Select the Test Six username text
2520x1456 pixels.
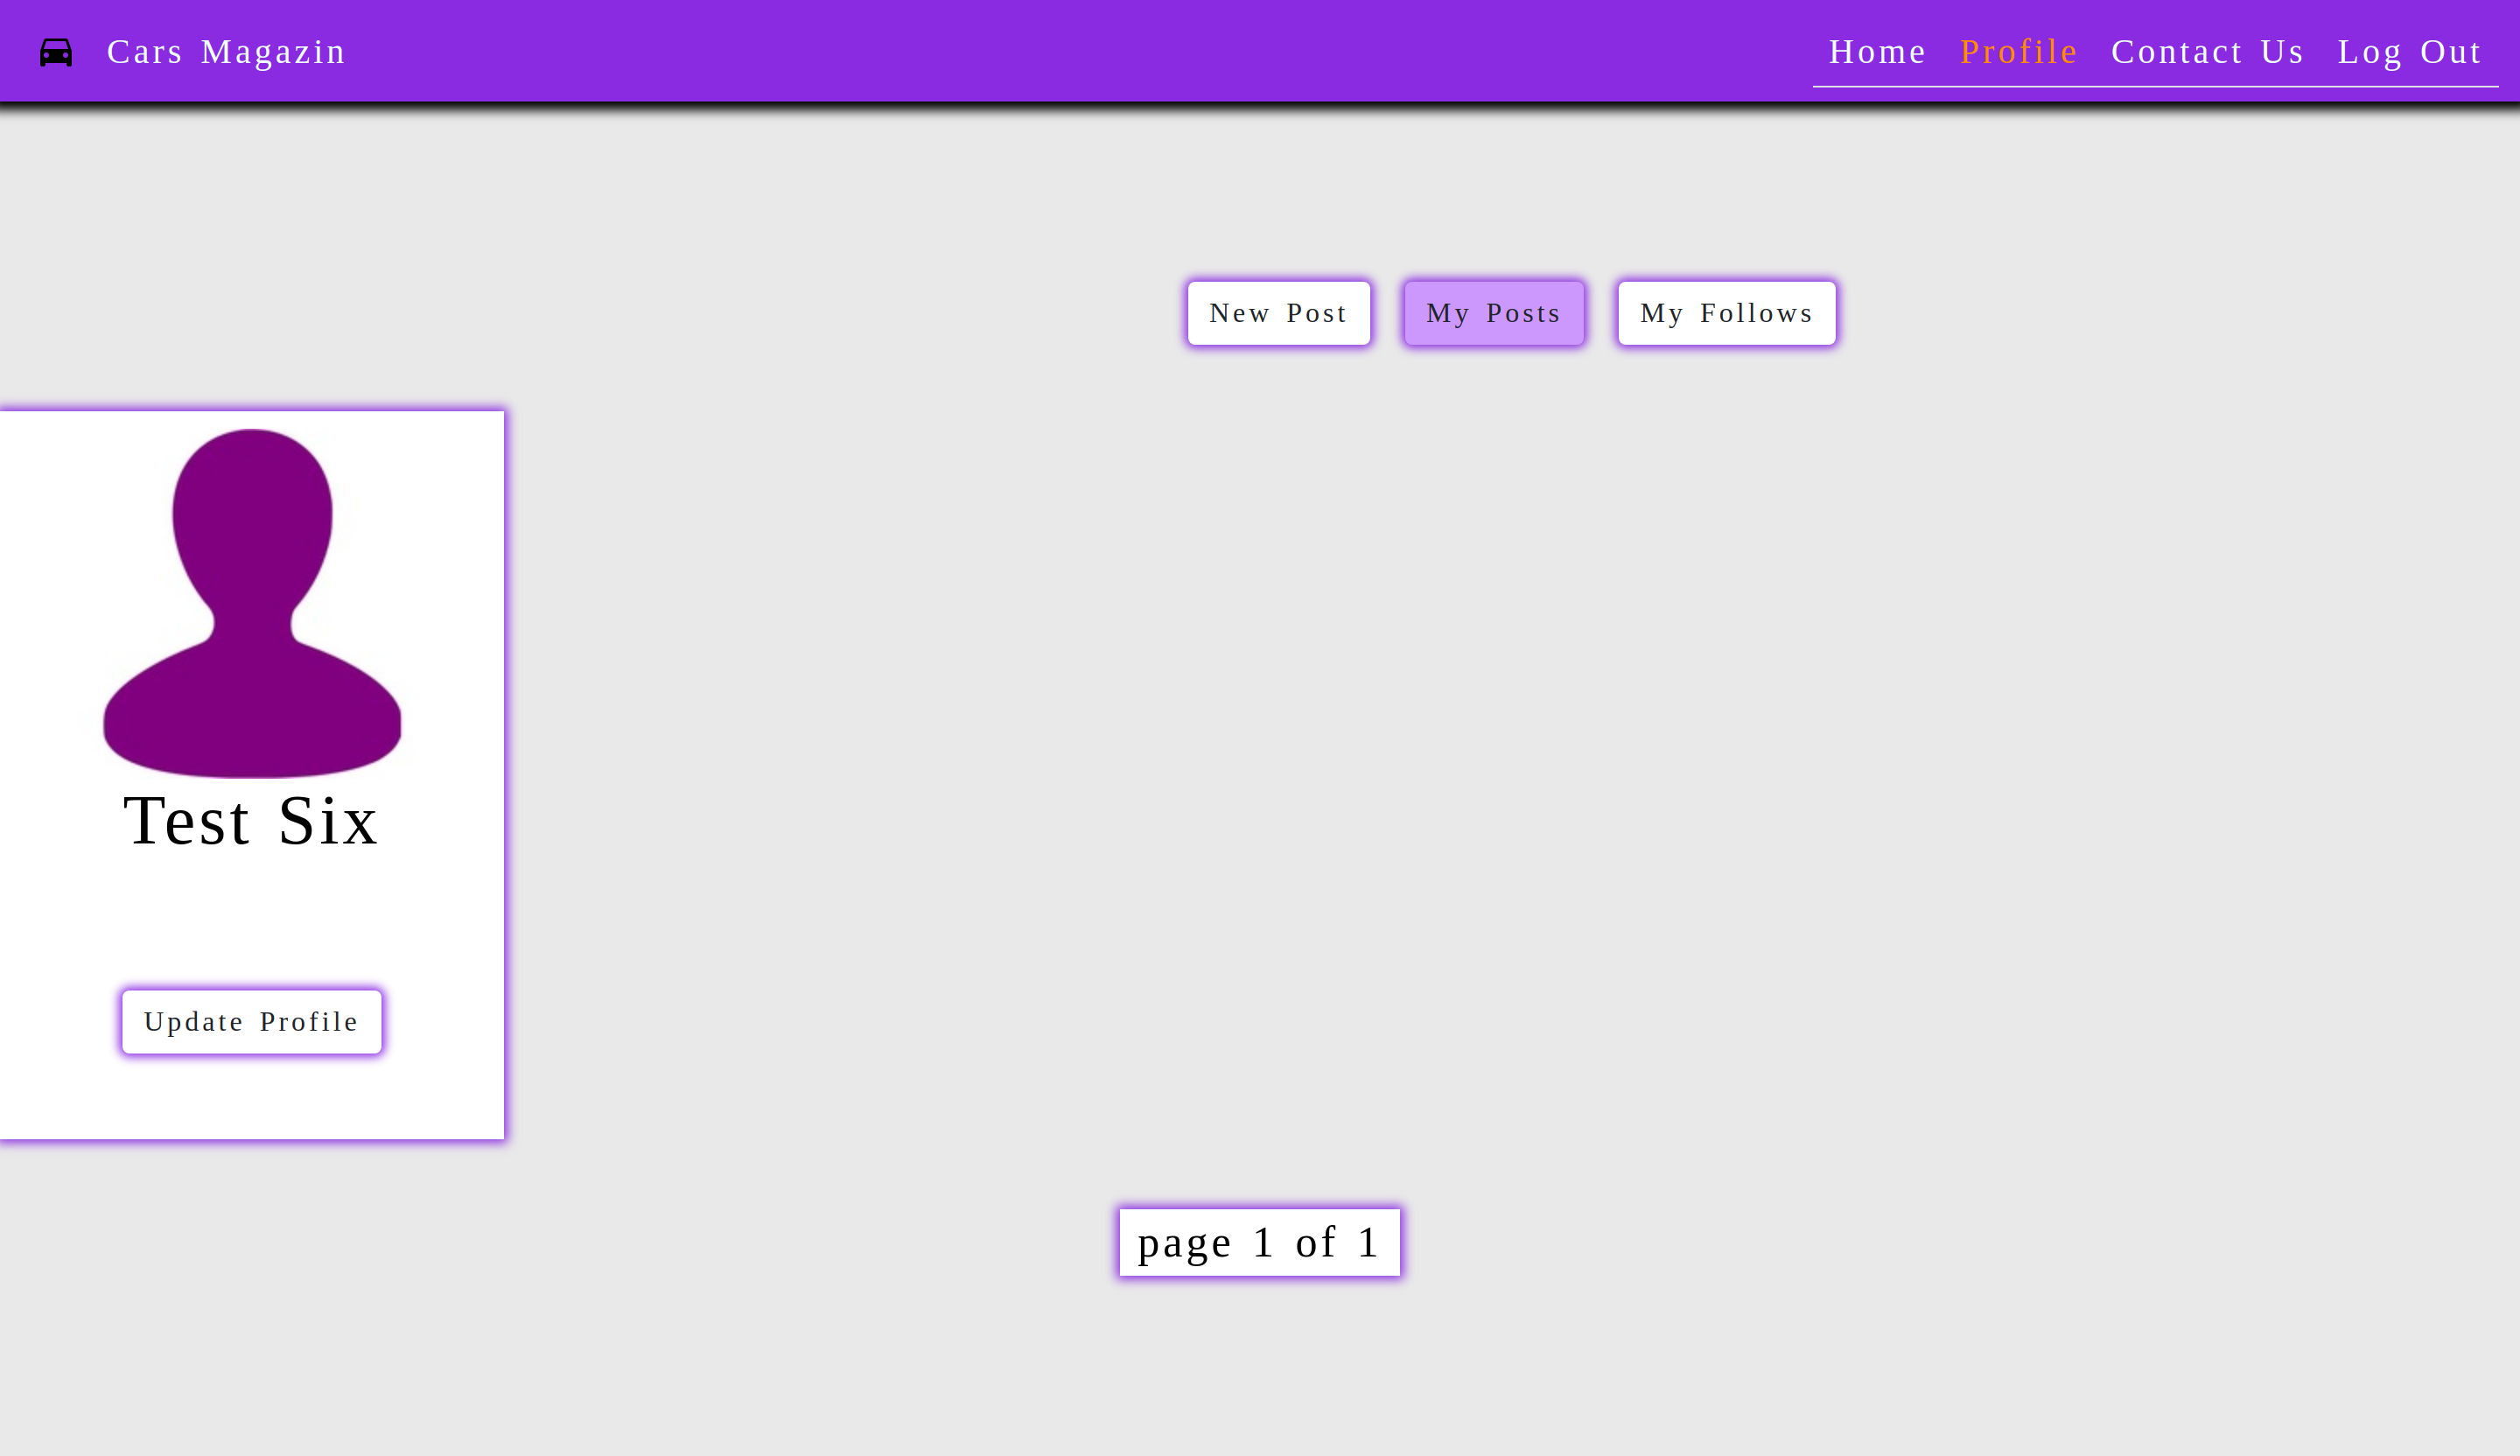[250, 822]
